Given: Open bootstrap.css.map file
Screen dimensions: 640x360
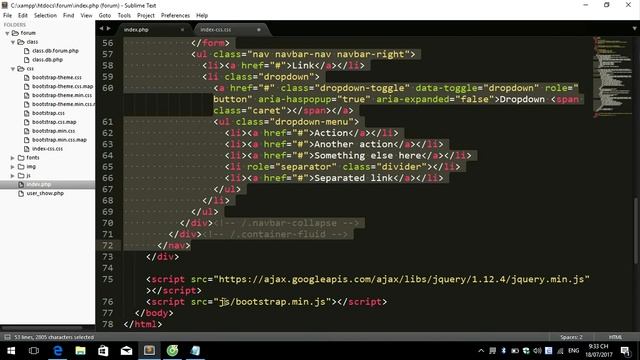Looking at the screenshot, I should (x=54, y=122).
